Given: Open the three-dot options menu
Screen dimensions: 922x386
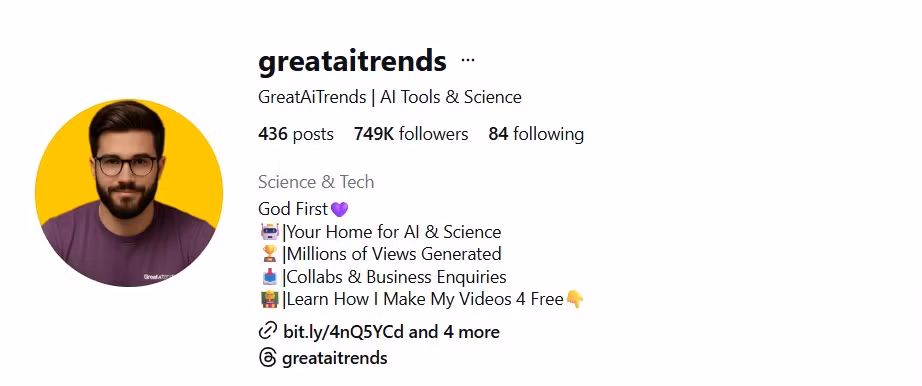Looking at the screenshot, I should click(467, 60).
